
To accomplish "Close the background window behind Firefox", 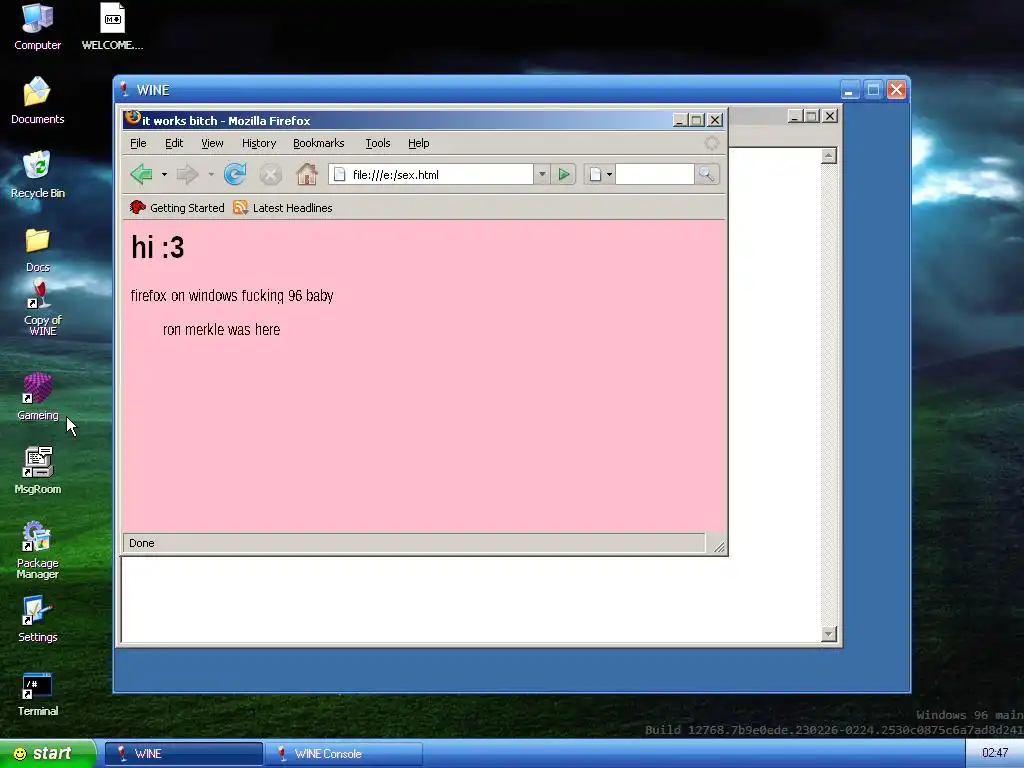I will click(x=830, y=116).
